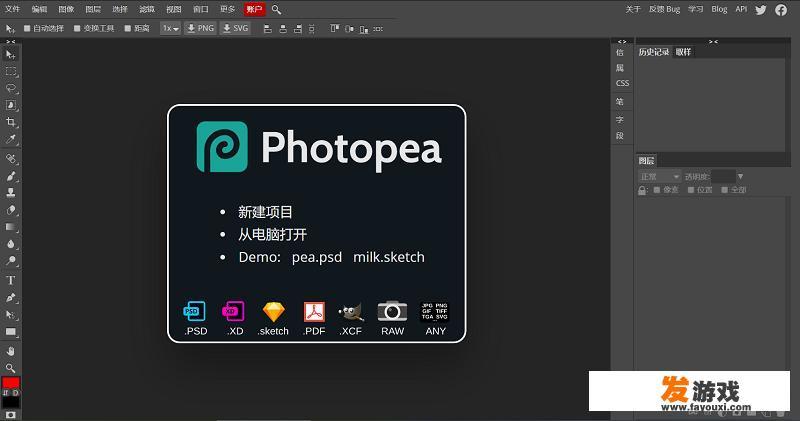800x421 pixels.
Task: Toggle Quick Mask mode icon
Action: click(11, 415)
